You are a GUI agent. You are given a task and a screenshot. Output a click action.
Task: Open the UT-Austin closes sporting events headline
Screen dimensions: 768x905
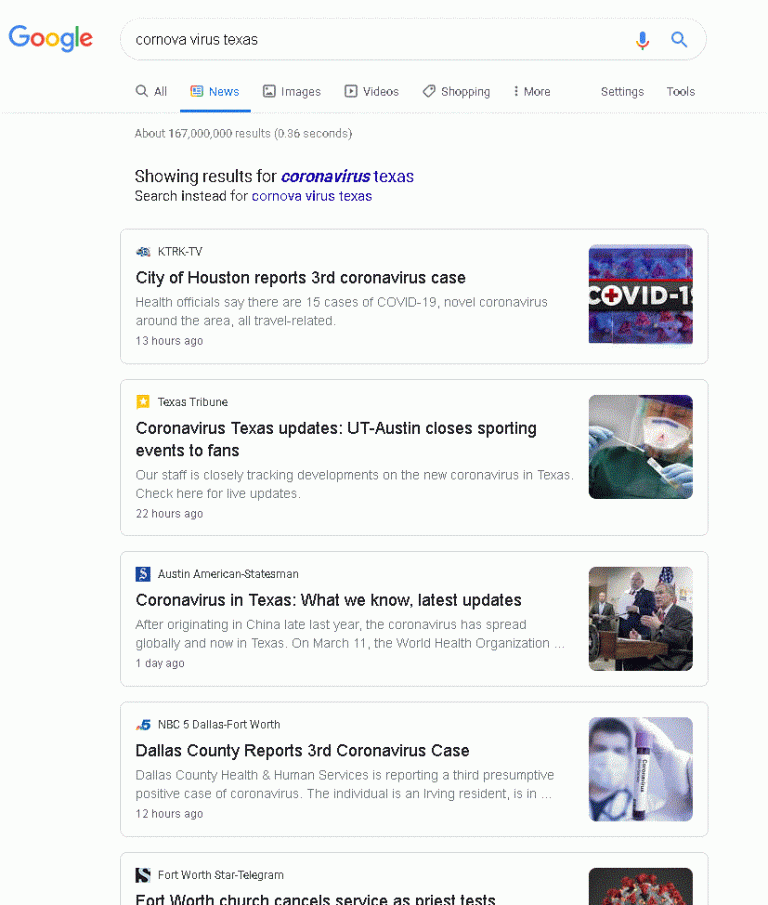(x=336, y=439)
